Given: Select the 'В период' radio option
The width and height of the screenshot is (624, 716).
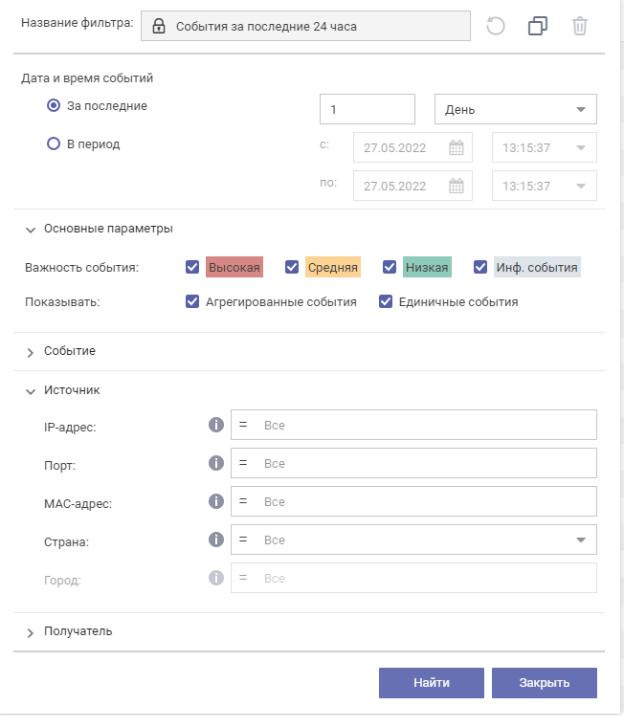Looking at the screenshot, I should (53, 144).
